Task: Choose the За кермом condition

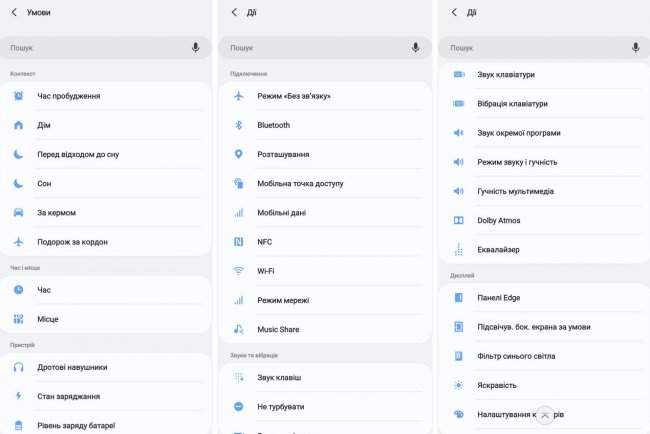Action: point(56,213)
